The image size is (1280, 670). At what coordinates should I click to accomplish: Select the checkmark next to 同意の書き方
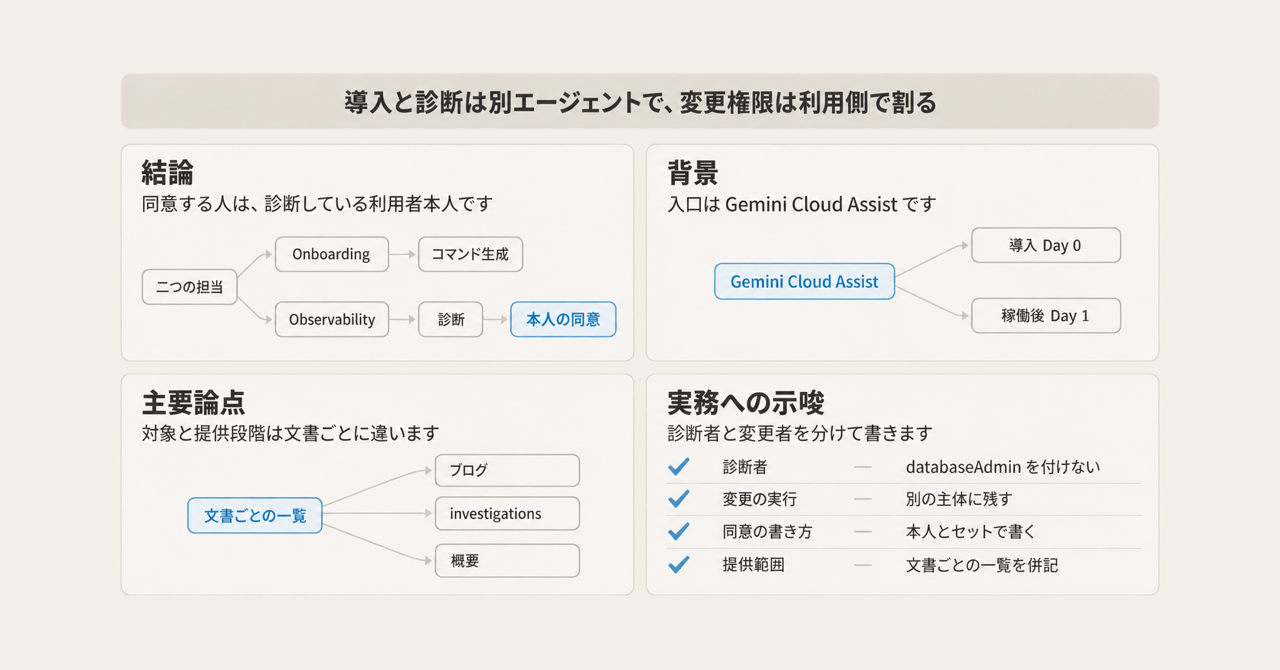pyautogui.click(x=678, y=532)
